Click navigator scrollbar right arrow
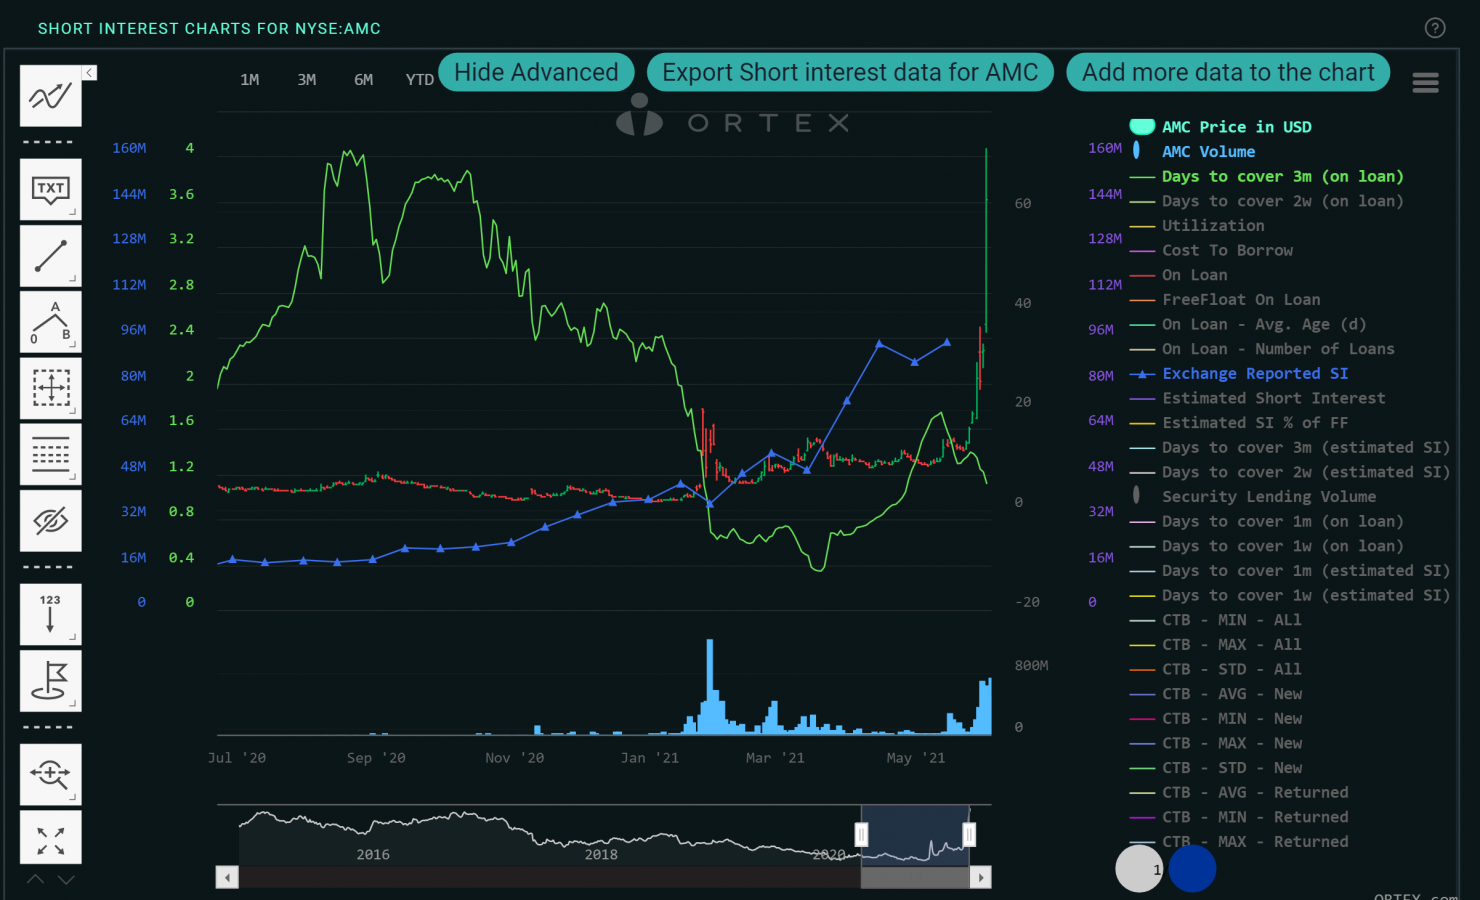Screen dimensions: 1480x900 981,877
